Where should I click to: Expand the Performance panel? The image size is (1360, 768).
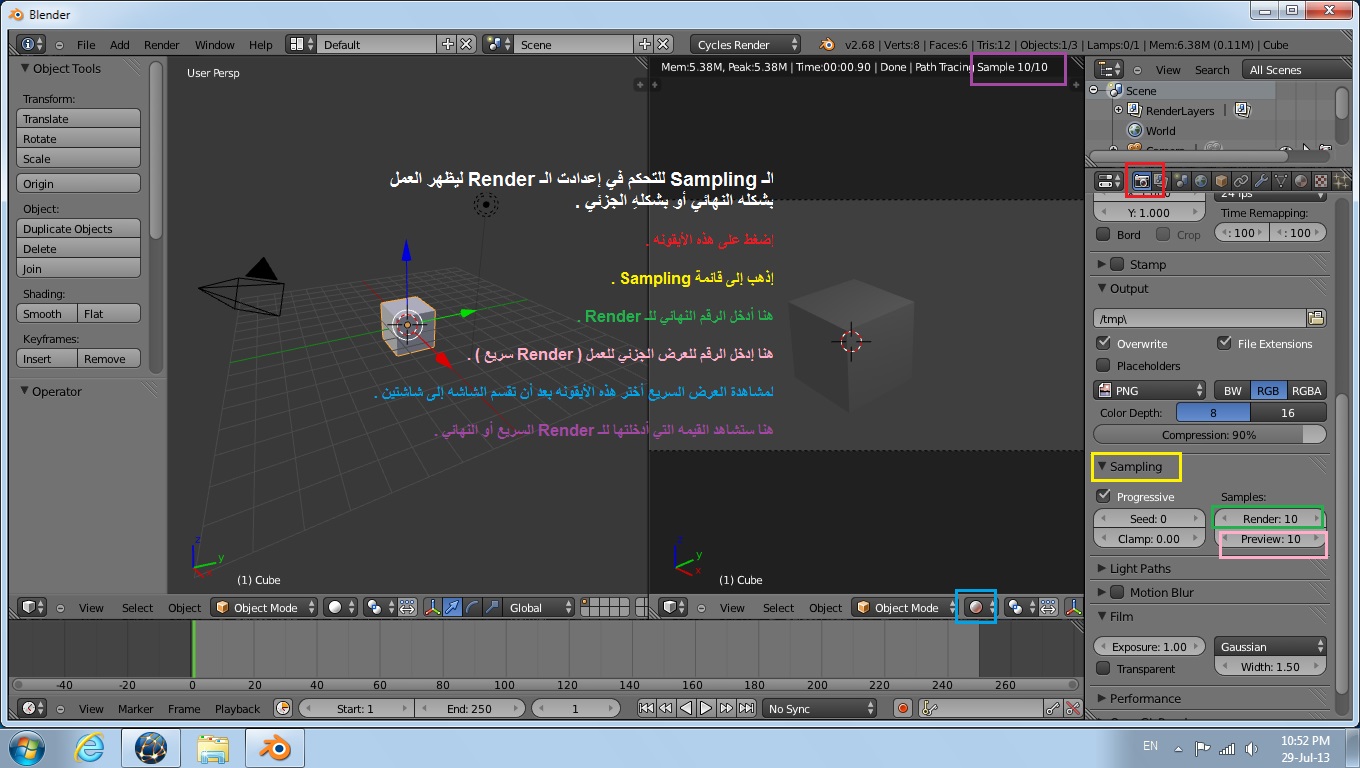pyautogui.click(x=1102, y=698)
